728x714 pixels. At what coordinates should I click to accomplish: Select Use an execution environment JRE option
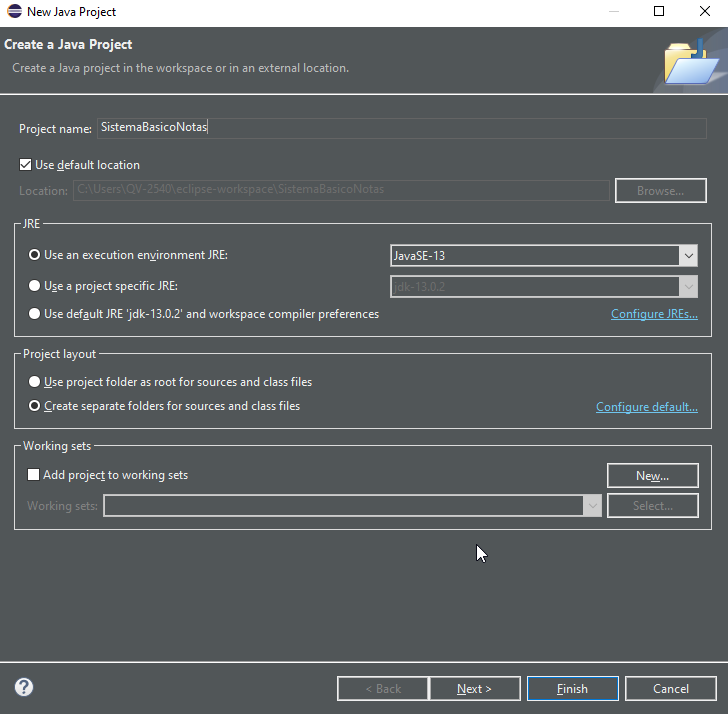35,255
